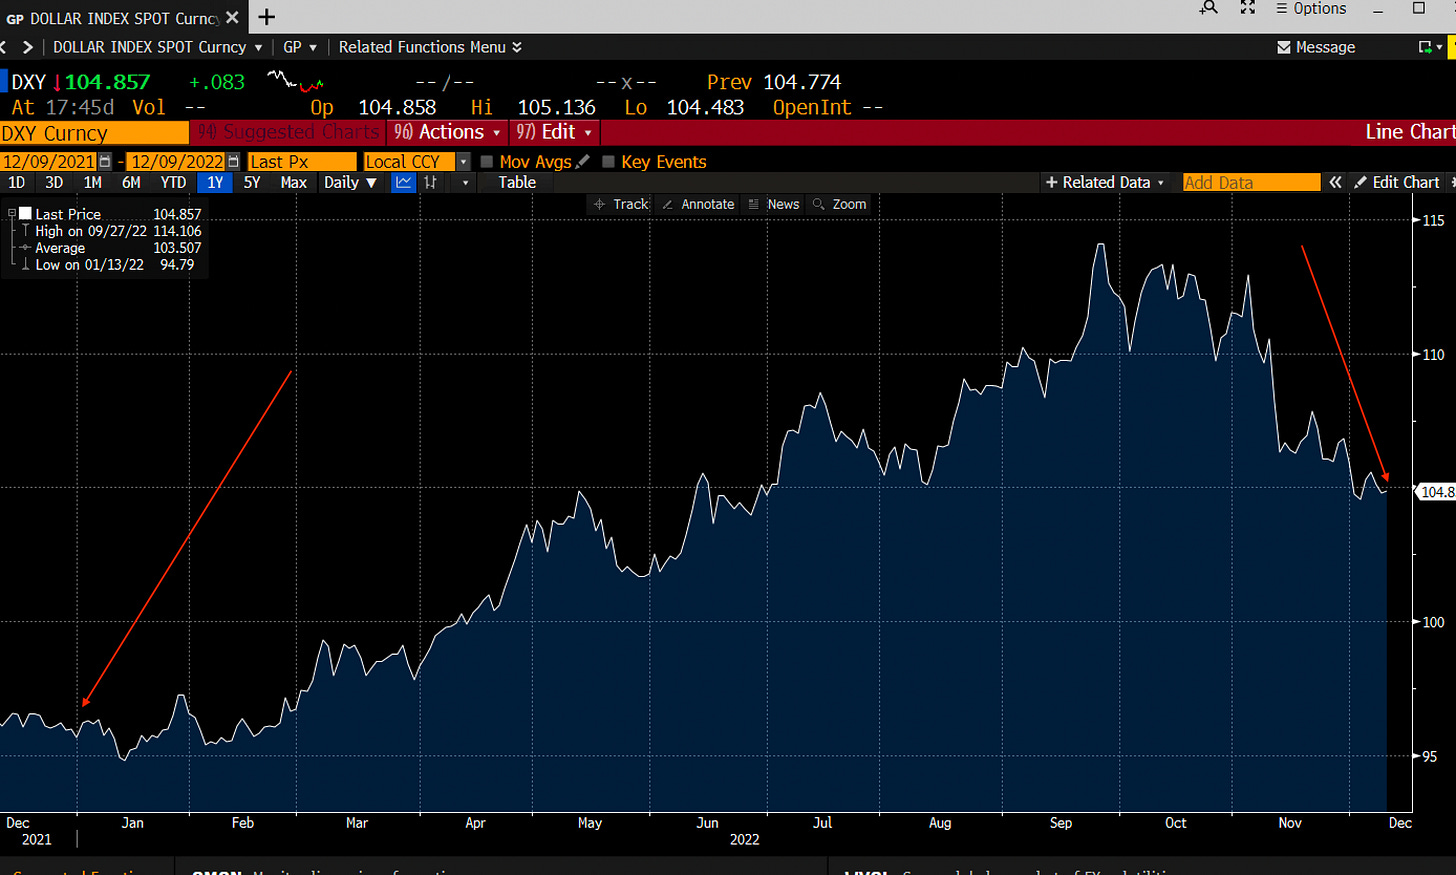
Task: Enable the Key Events checkbox
Action: (607, 161)
